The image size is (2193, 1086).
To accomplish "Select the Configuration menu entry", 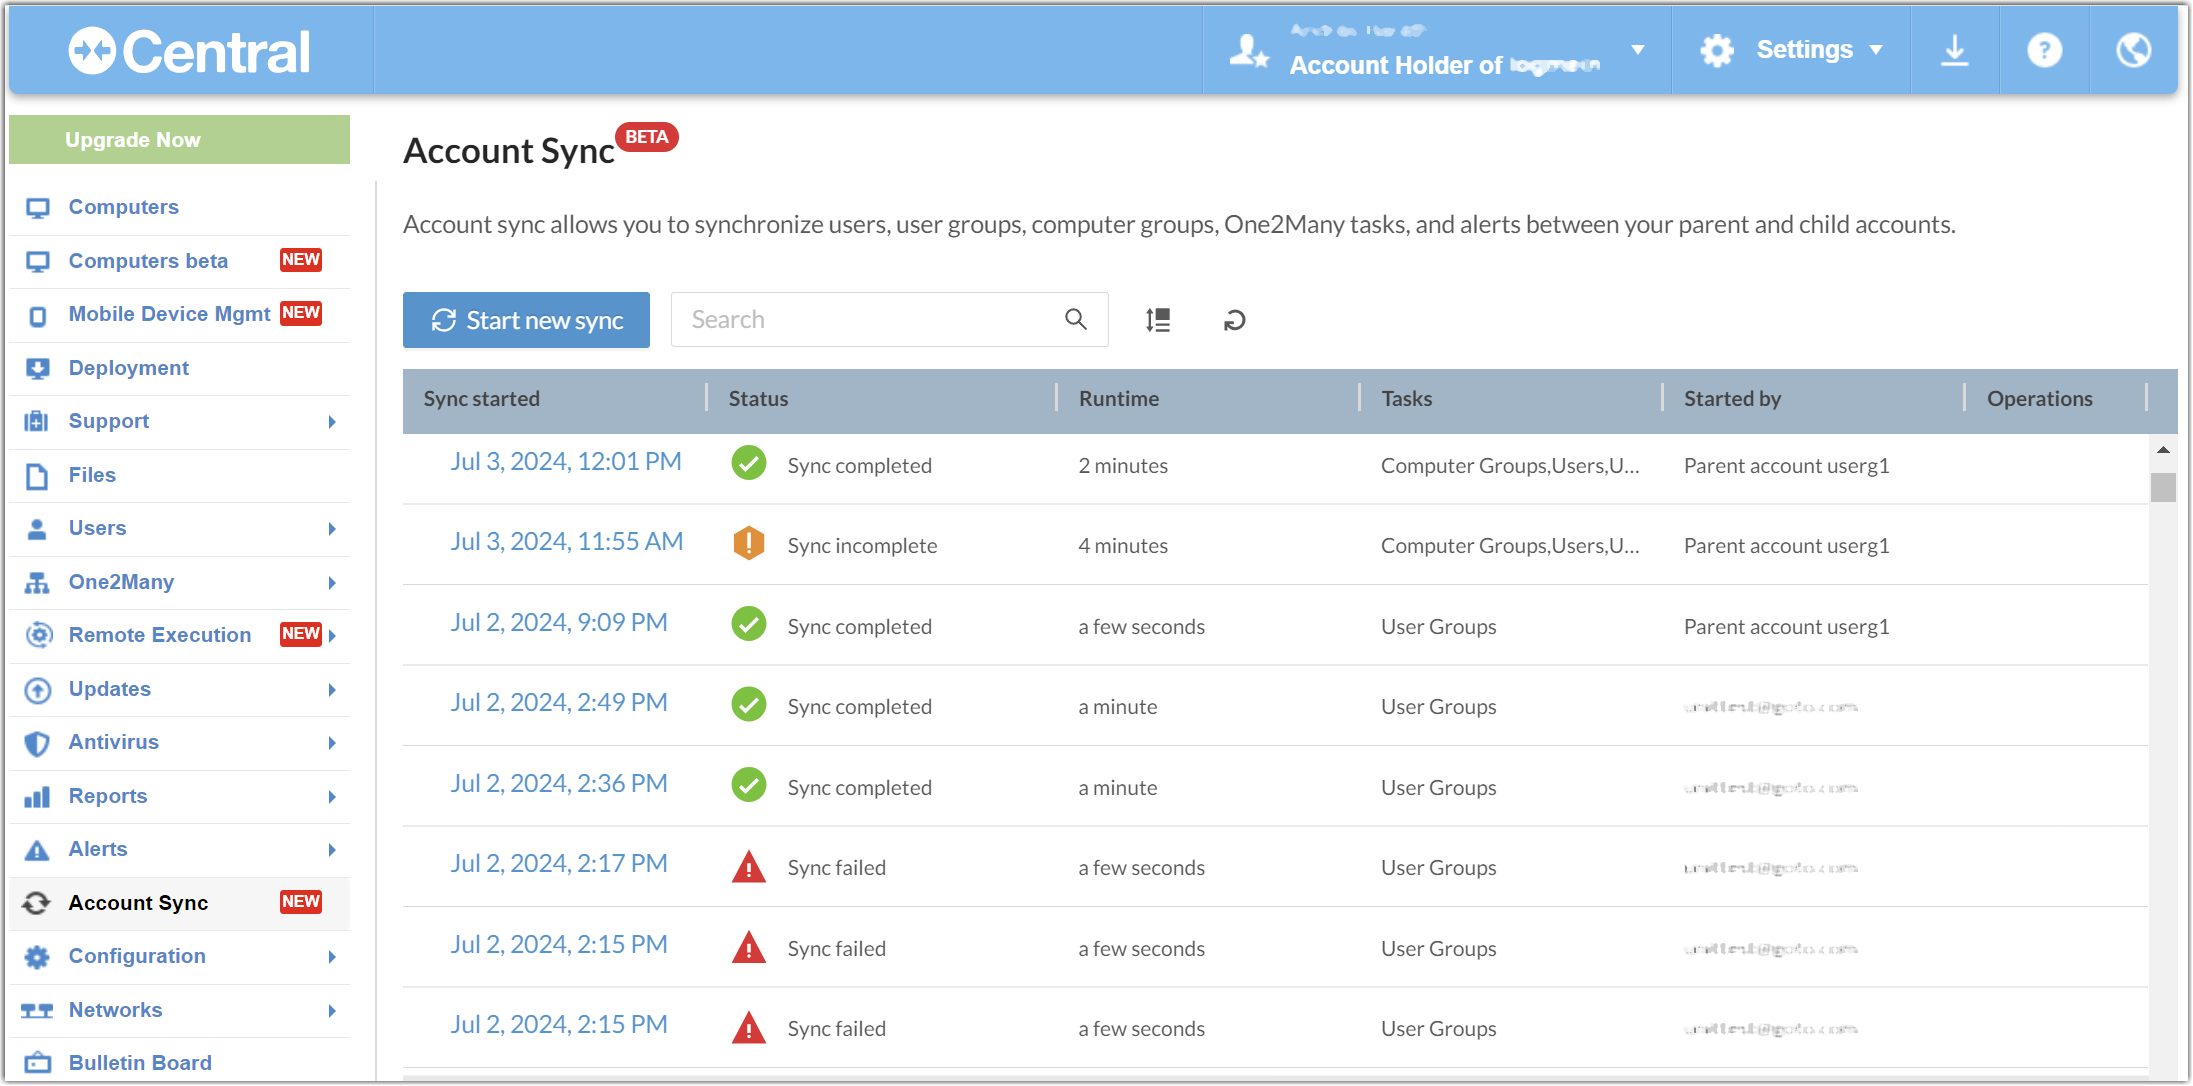I will (x=136, y=956).
